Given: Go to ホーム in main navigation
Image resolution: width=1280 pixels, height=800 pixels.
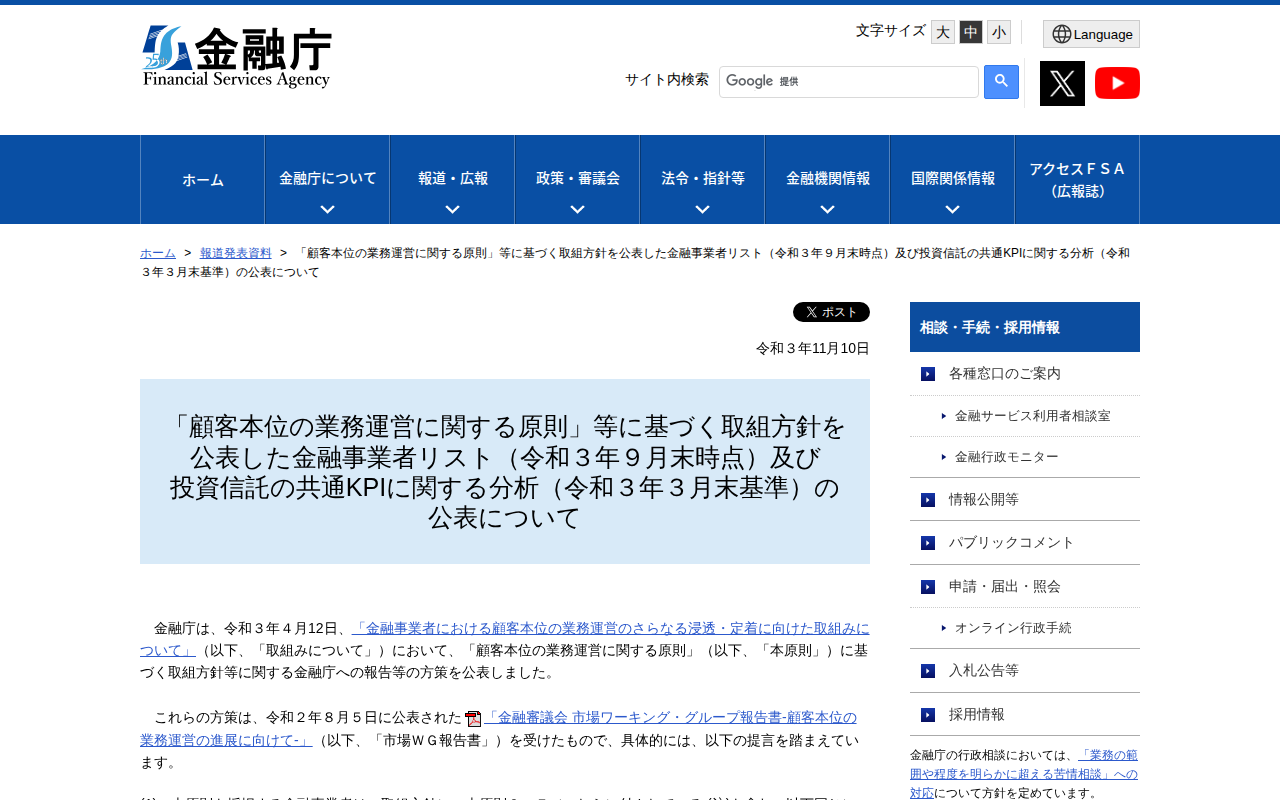Looking at the screenshot, I should 203,180.
